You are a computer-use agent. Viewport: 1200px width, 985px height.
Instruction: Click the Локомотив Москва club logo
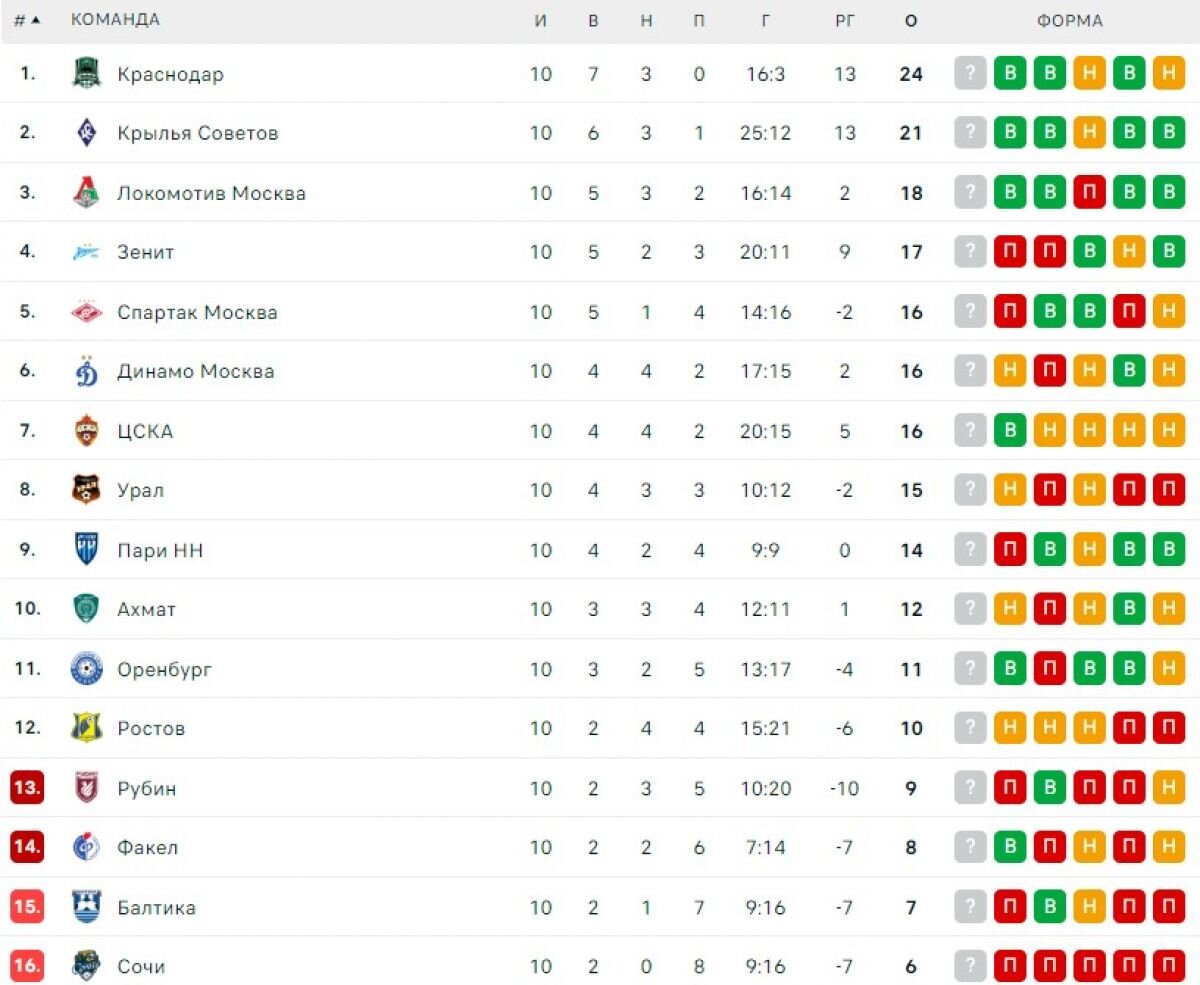[87, 193]
